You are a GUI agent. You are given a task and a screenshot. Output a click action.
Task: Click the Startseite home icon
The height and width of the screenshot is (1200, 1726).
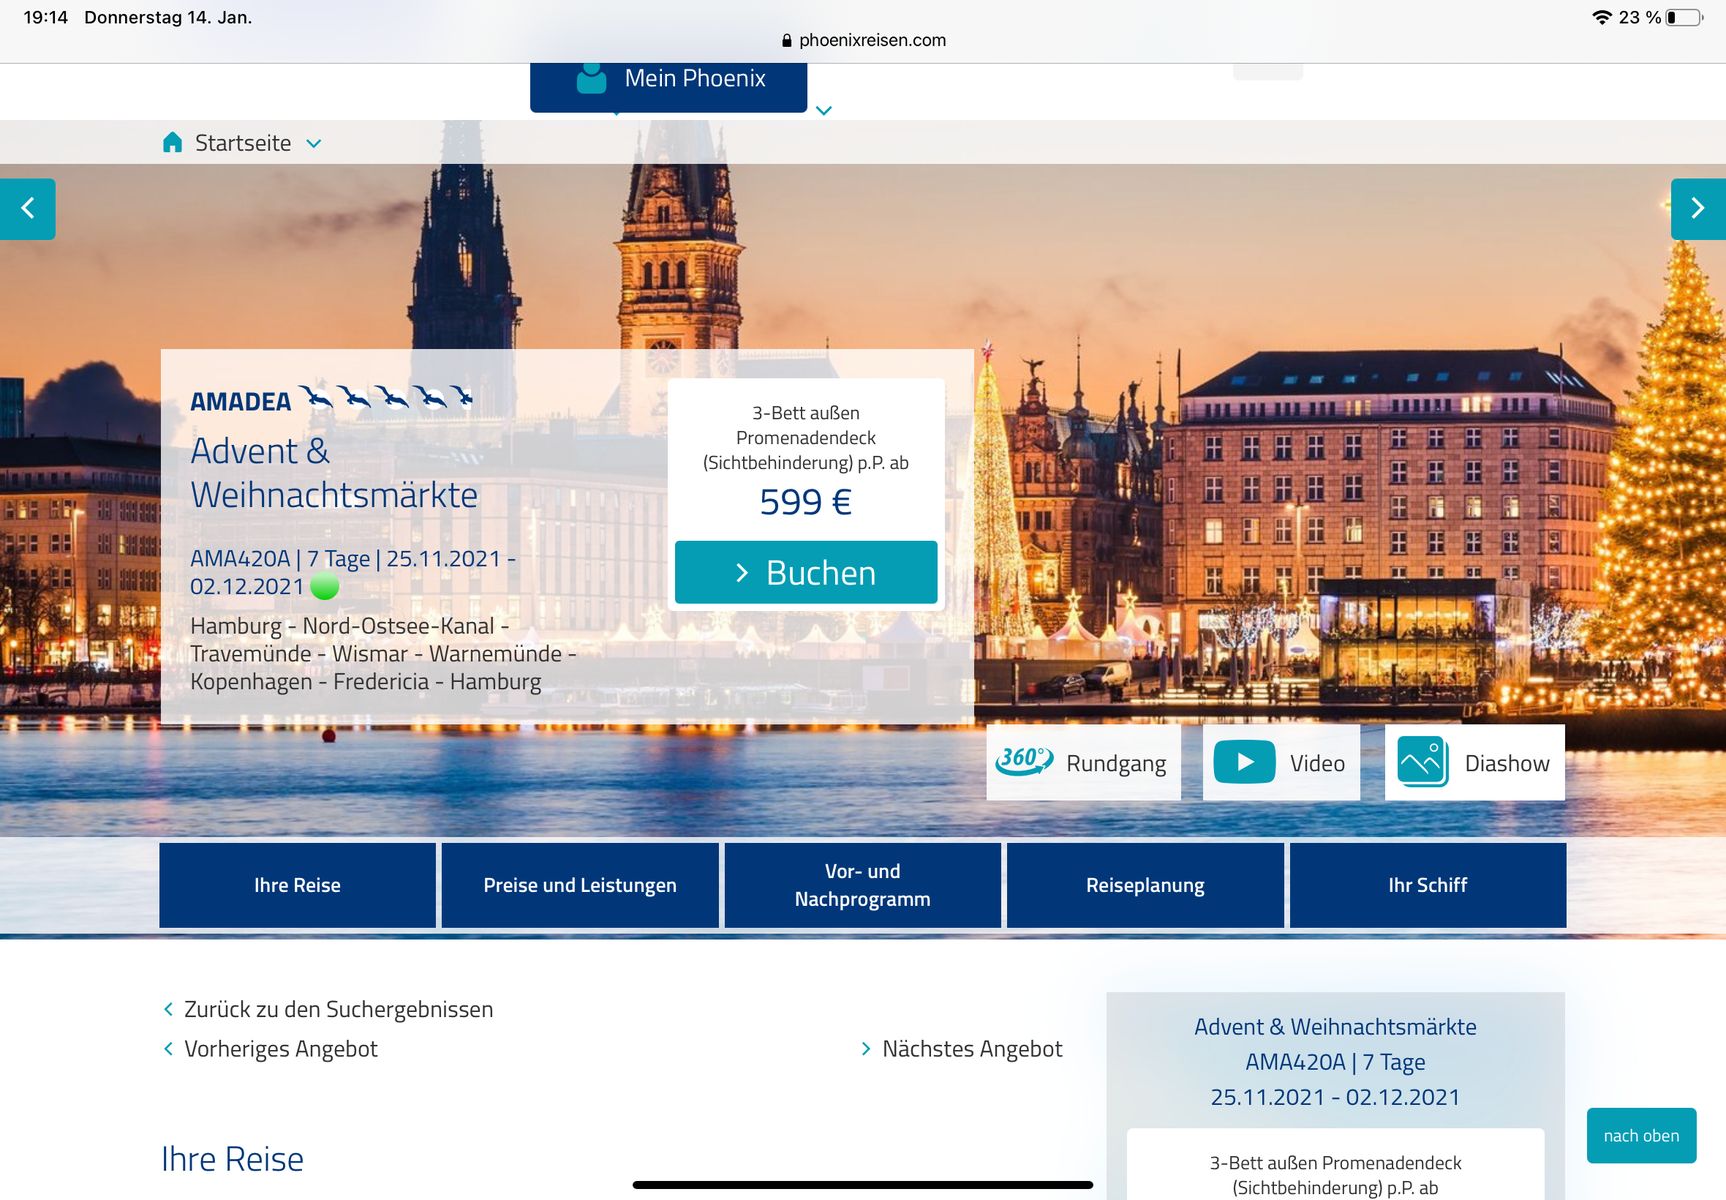(x=173, y=143)
